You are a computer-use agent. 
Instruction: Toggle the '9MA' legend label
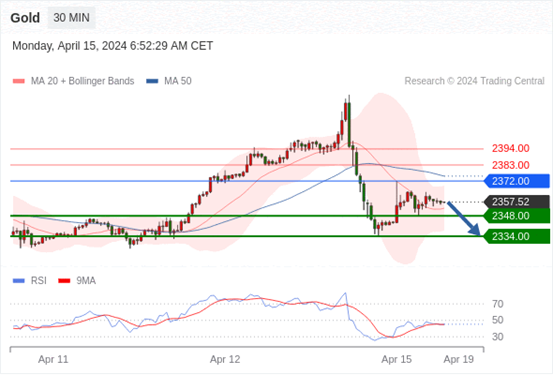[86, 281]
